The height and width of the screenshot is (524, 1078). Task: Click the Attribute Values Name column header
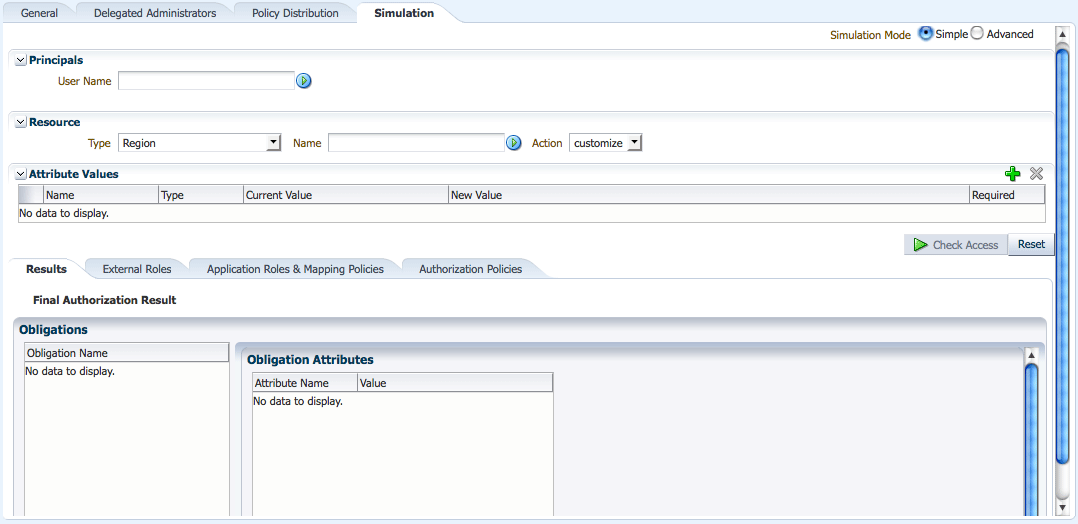point(101,195)
